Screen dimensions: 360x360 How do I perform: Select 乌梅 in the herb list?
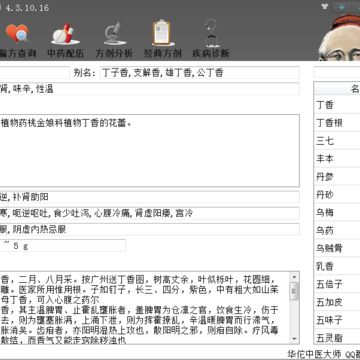click(337, 213)
